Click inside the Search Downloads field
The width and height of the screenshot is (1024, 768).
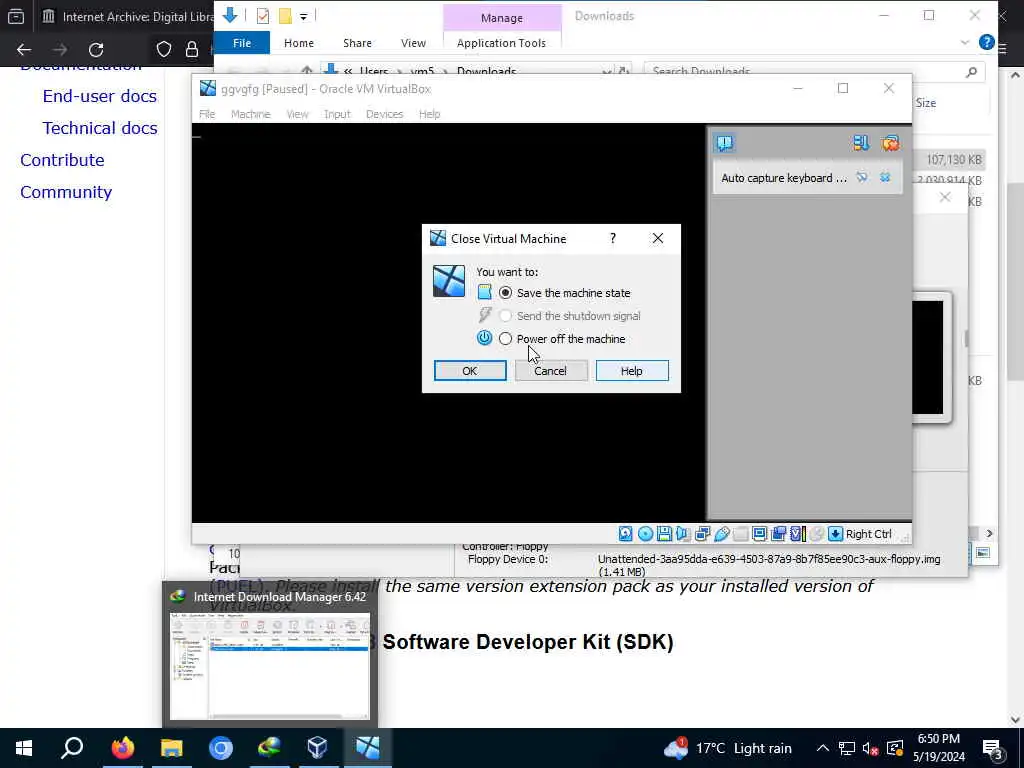[x=814, y=71]
